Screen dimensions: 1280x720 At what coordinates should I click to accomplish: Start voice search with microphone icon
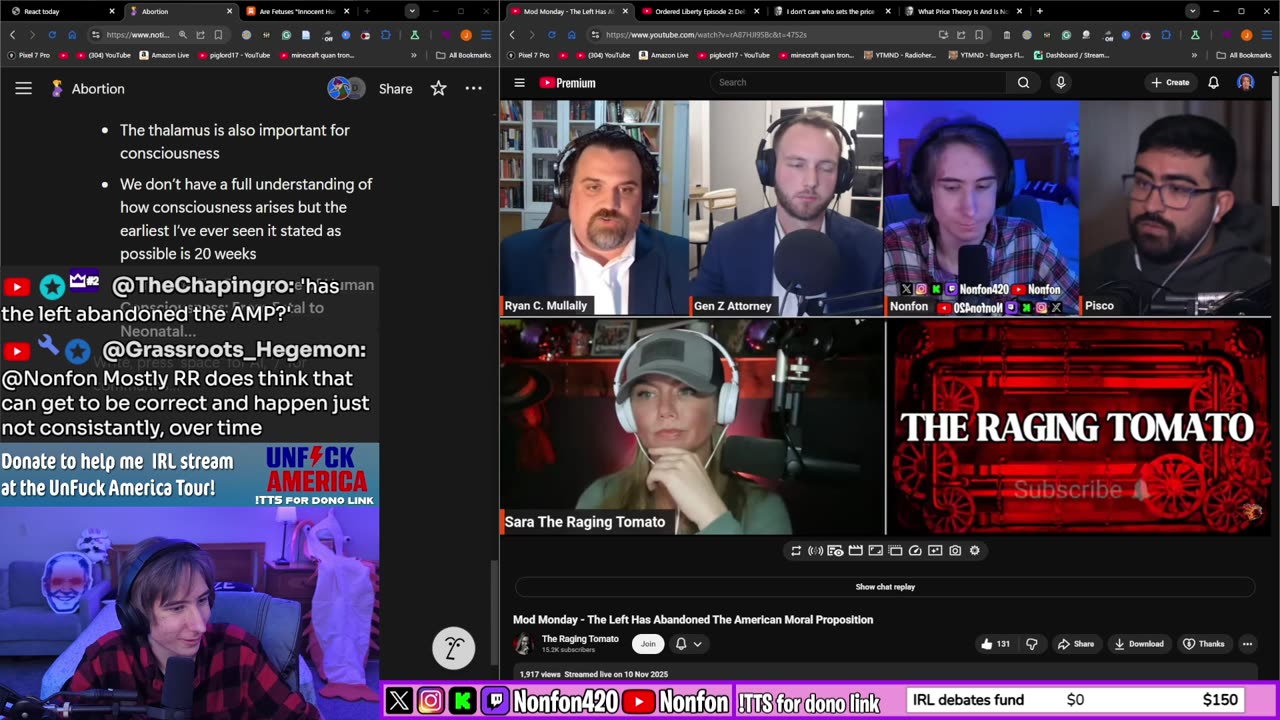[1061, 82]
